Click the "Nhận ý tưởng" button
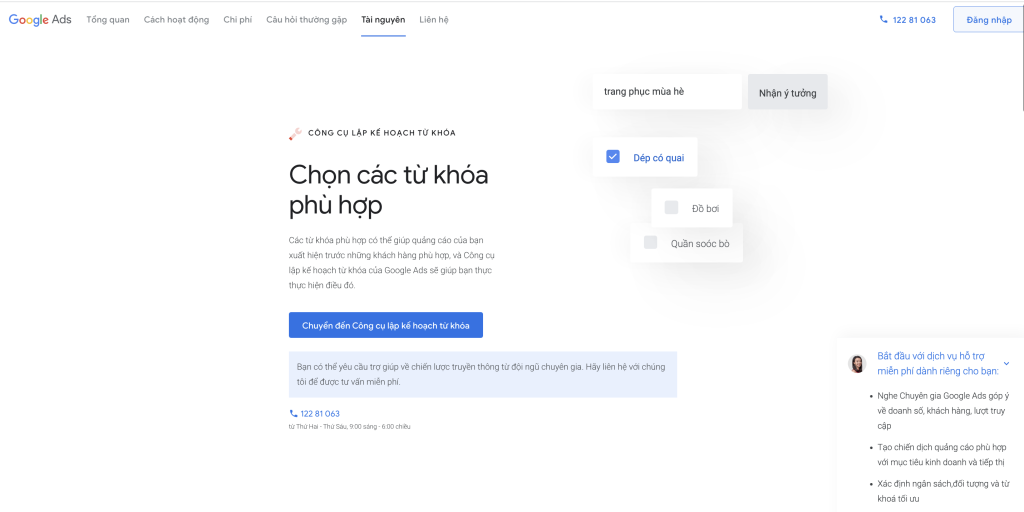 (x=787, y=93)
